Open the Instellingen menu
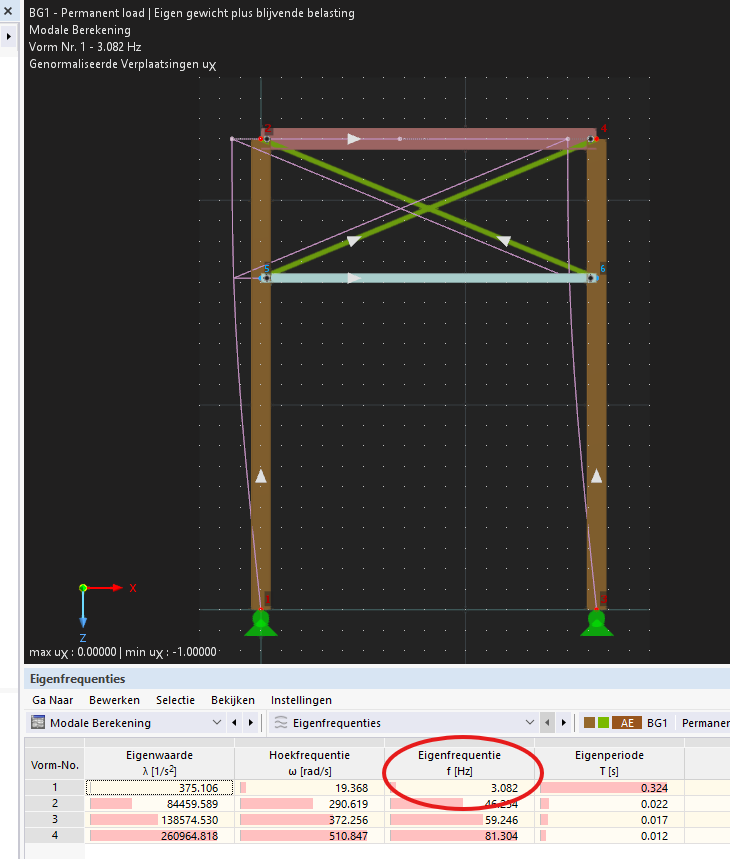 [301, 700]
